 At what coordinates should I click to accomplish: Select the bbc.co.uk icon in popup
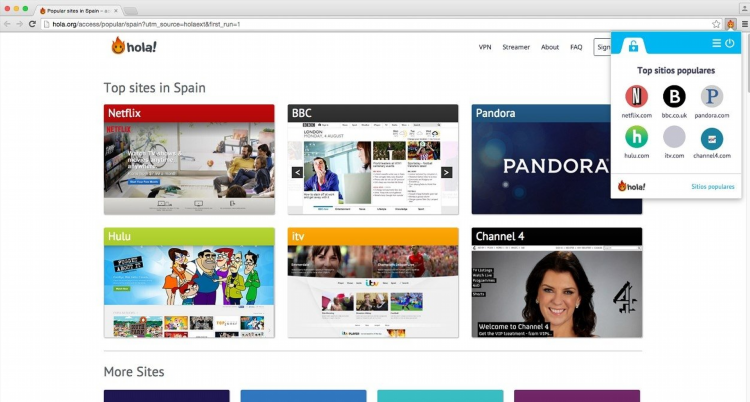[x=674, y=96]
